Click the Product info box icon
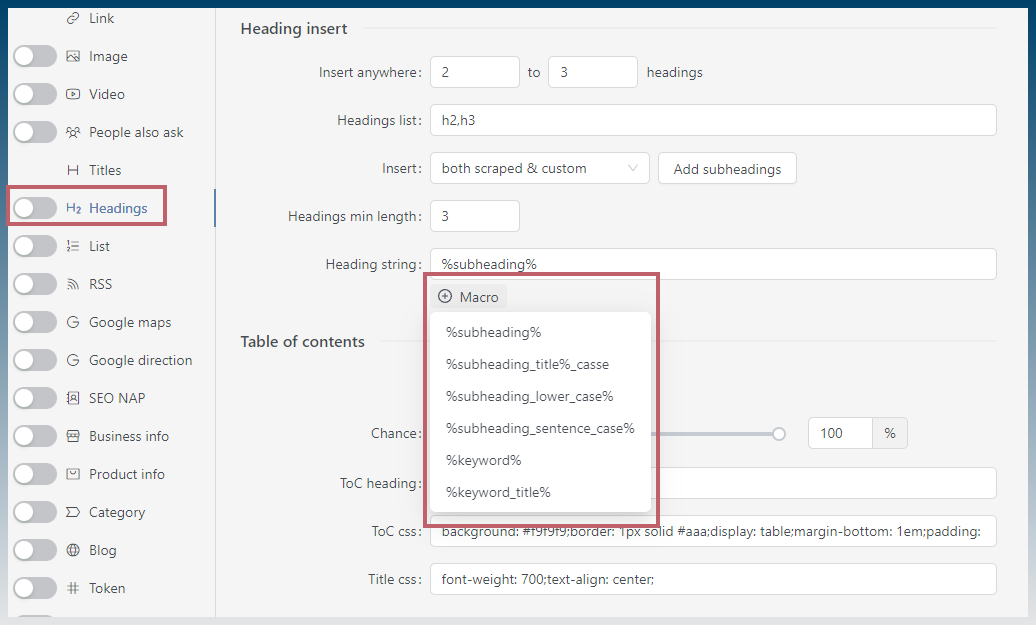 click(73, 474)
